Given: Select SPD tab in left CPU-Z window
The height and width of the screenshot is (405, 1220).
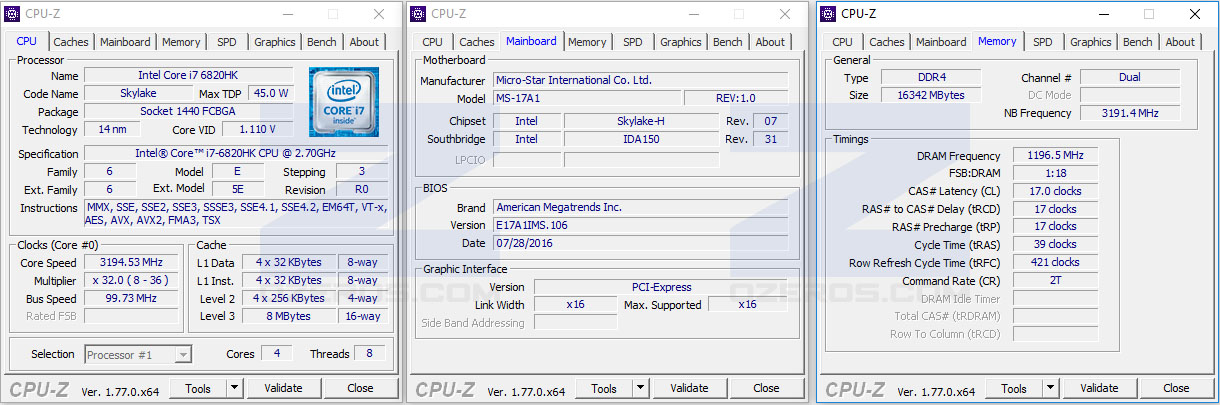Looking at the screenshot, I should point(227,42).
